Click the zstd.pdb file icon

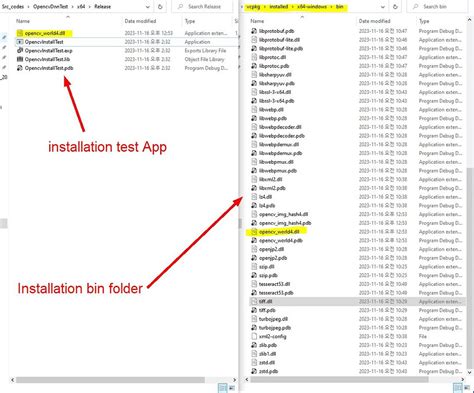[x=254, y=371]
